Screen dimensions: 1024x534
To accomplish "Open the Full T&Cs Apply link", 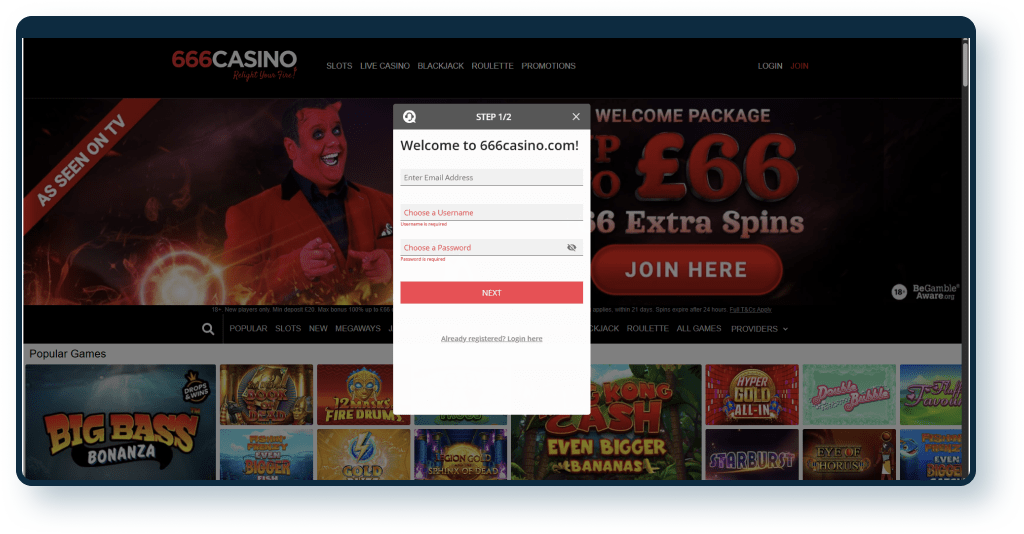I will pos(750,309).
